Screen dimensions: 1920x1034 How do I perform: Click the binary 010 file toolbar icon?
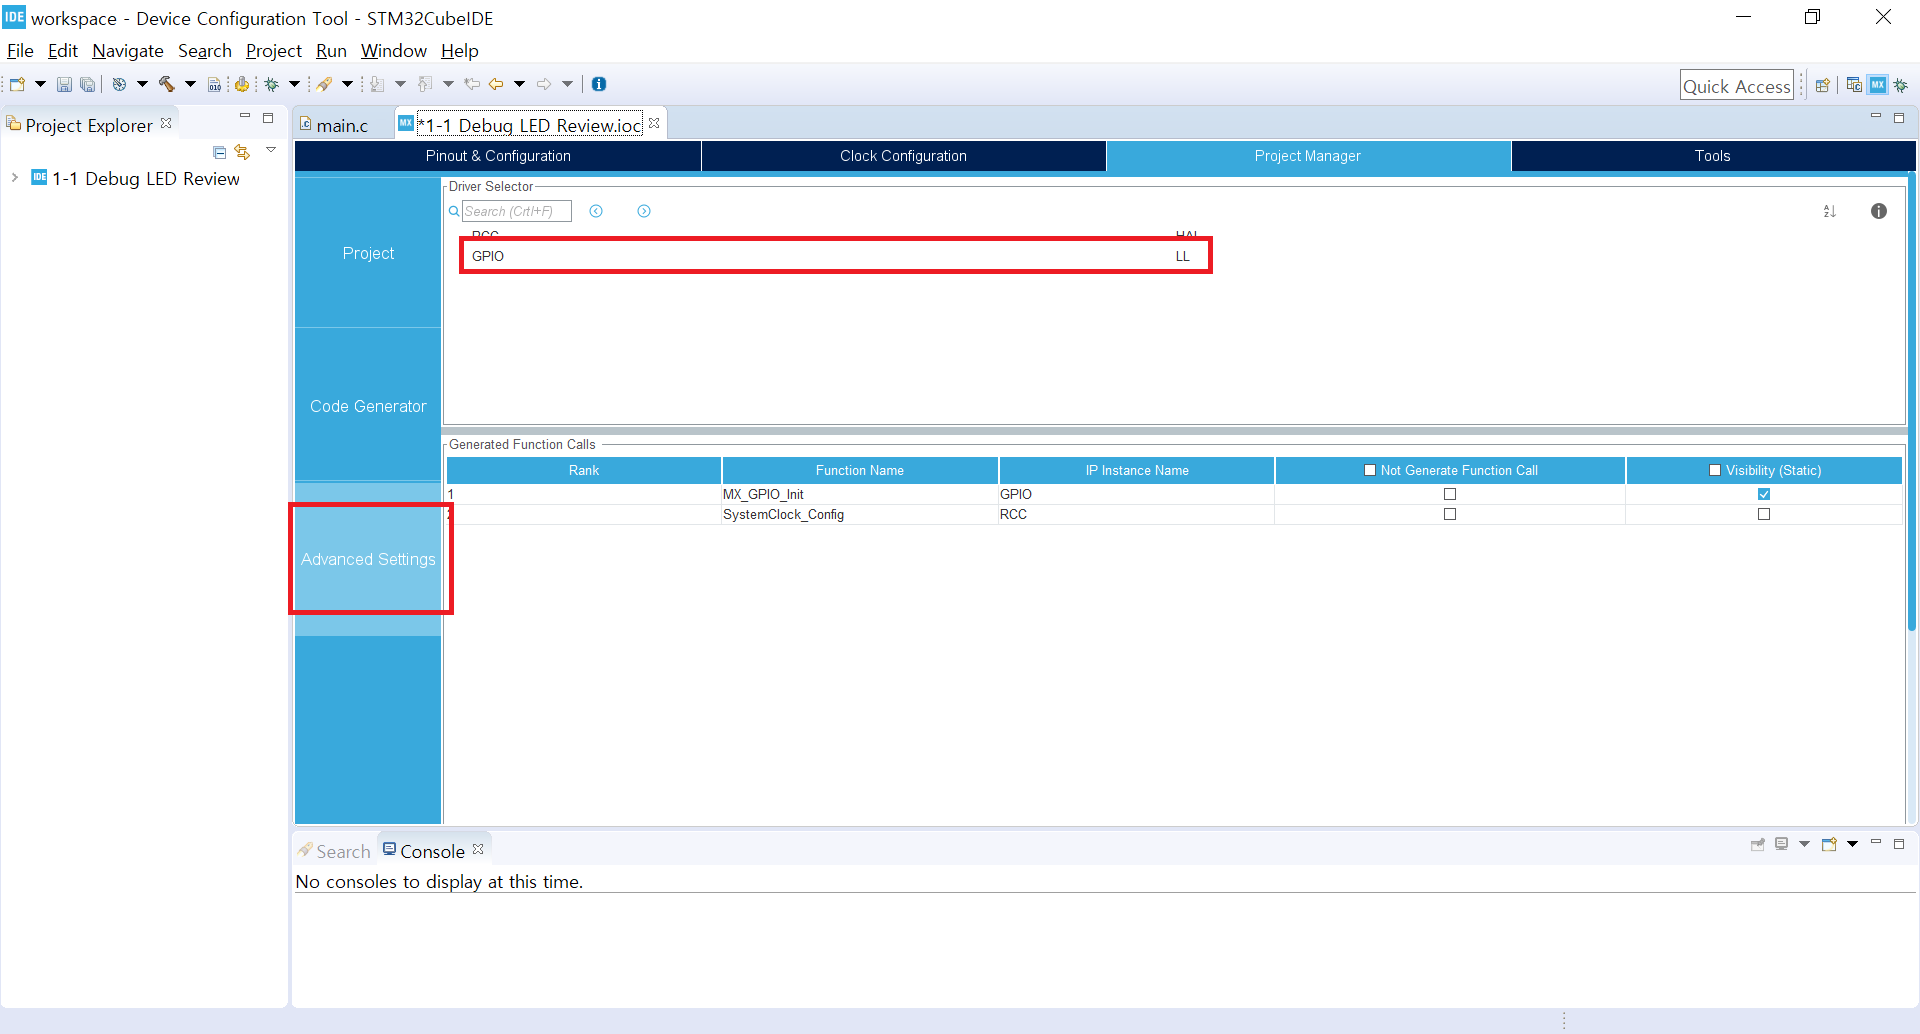pyautogui.click(x=214, y=85)
